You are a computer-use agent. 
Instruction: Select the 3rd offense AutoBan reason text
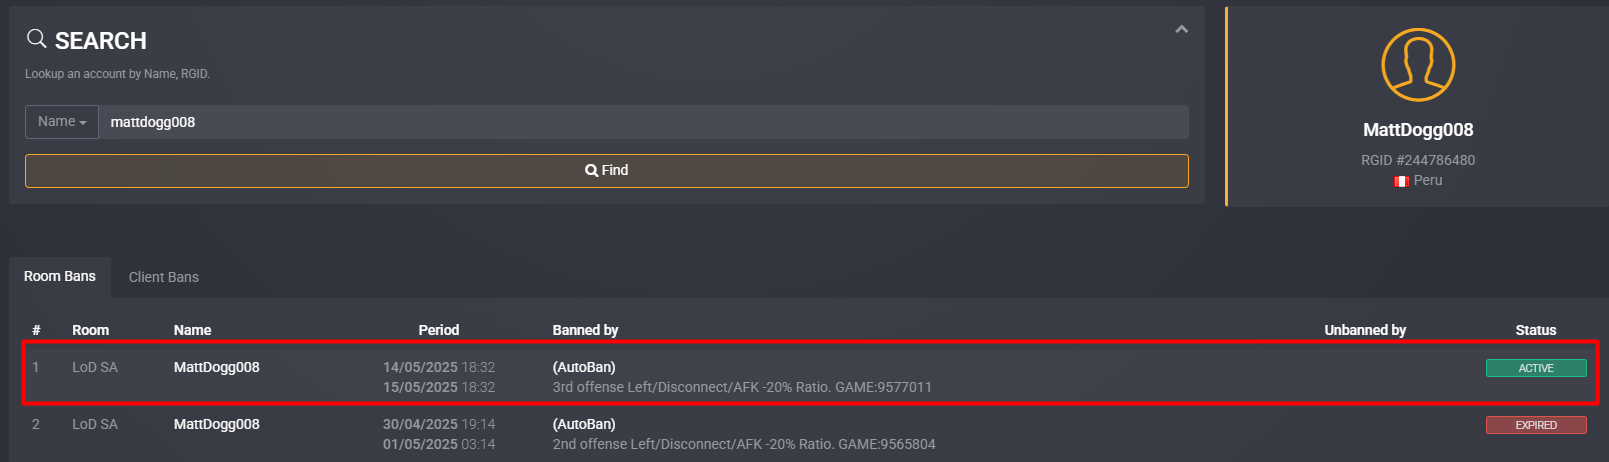click(x=742, y=387)
